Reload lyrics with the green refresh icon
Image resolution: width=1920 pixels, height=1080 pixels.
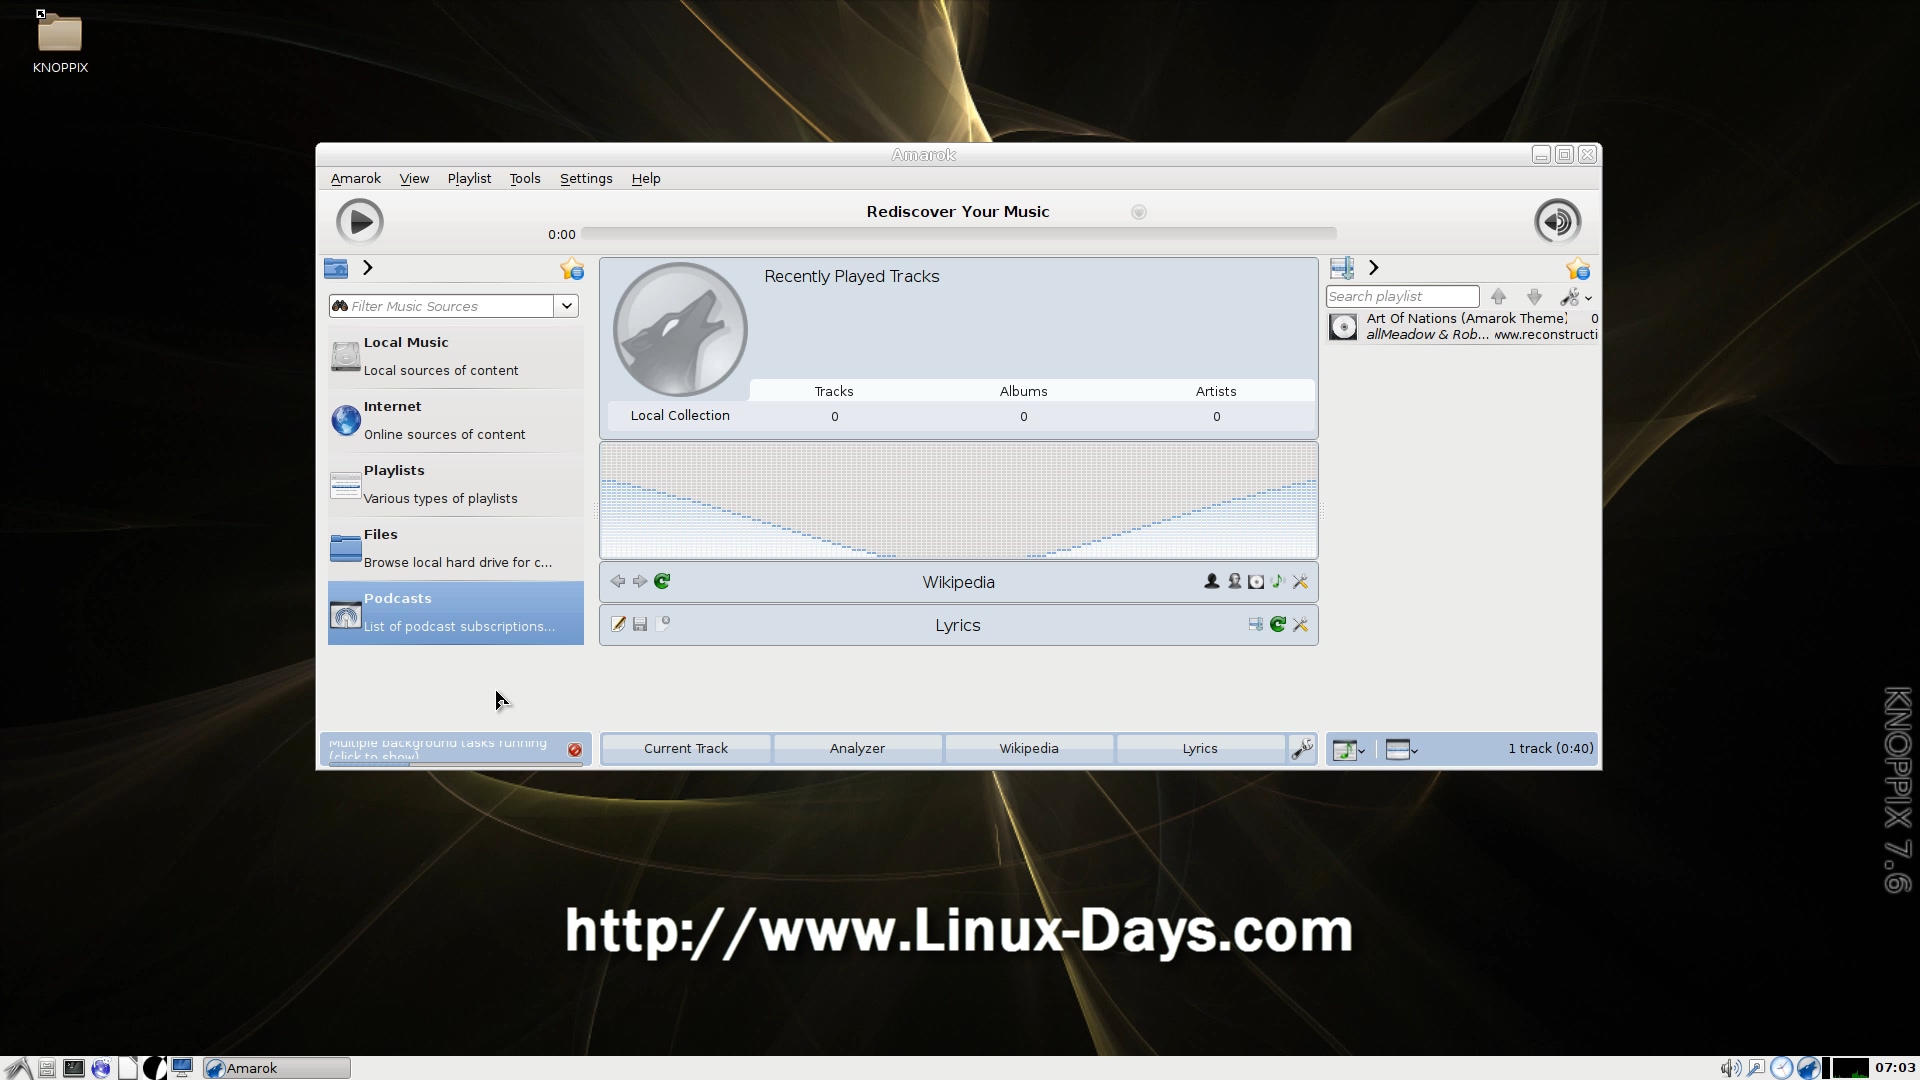pos(1278,624)
